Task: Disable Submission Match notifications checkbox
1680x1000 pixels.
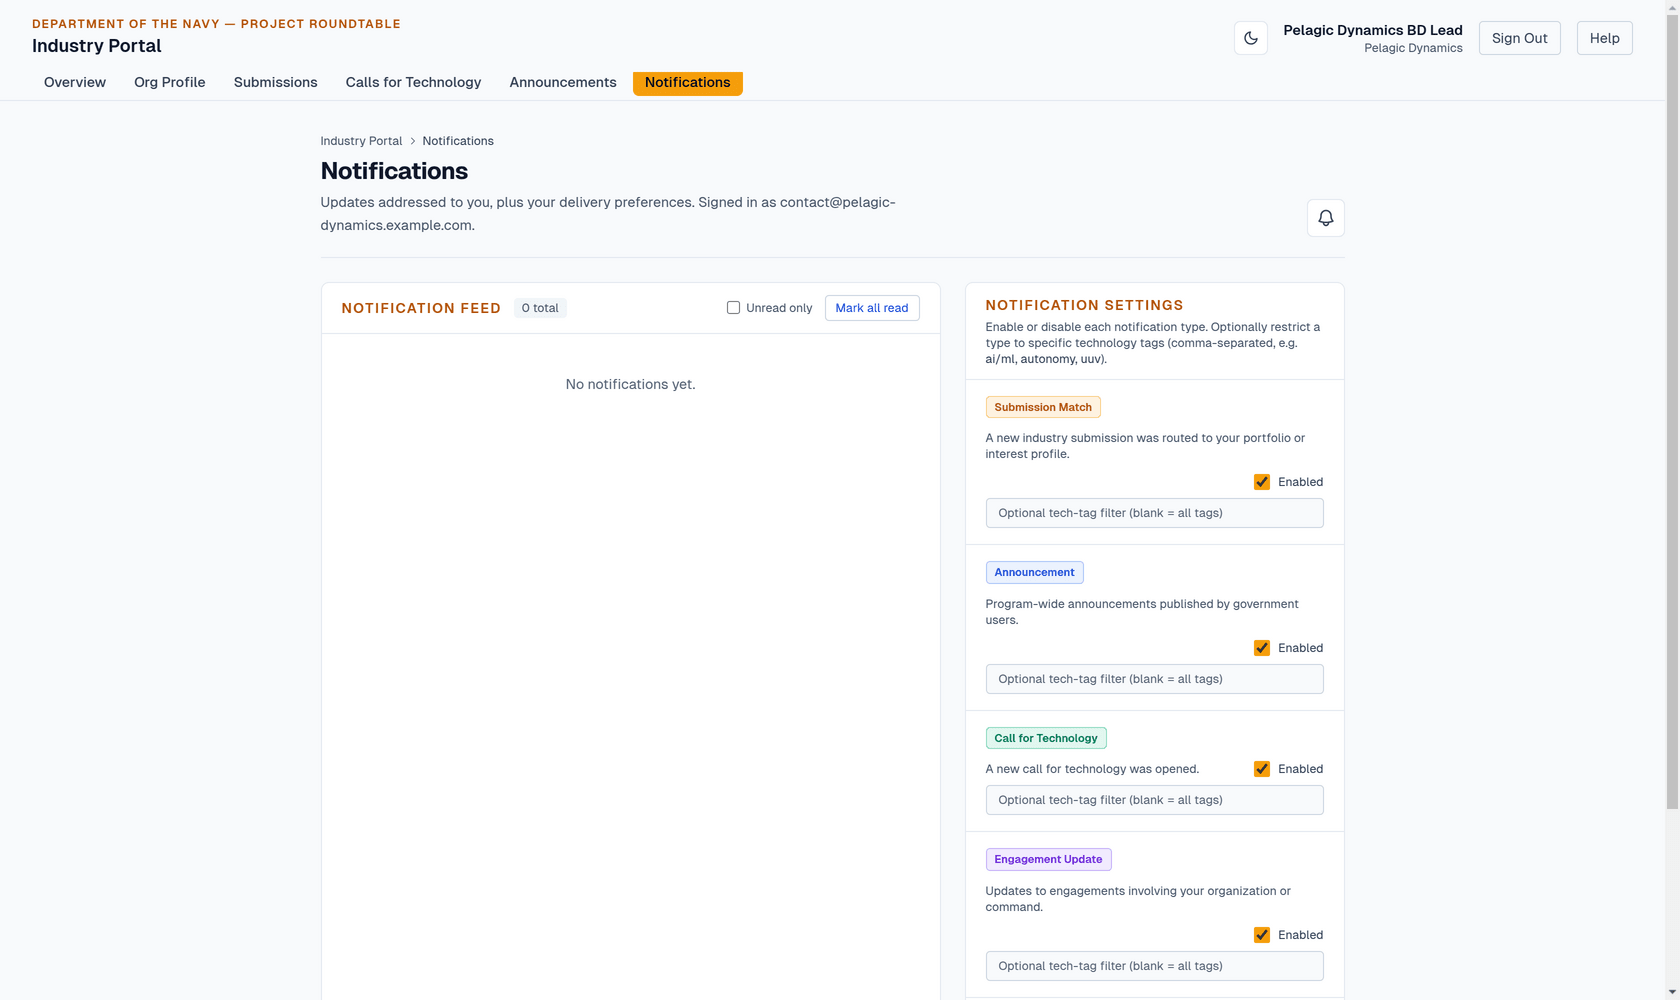Action: click(1262, 482)
